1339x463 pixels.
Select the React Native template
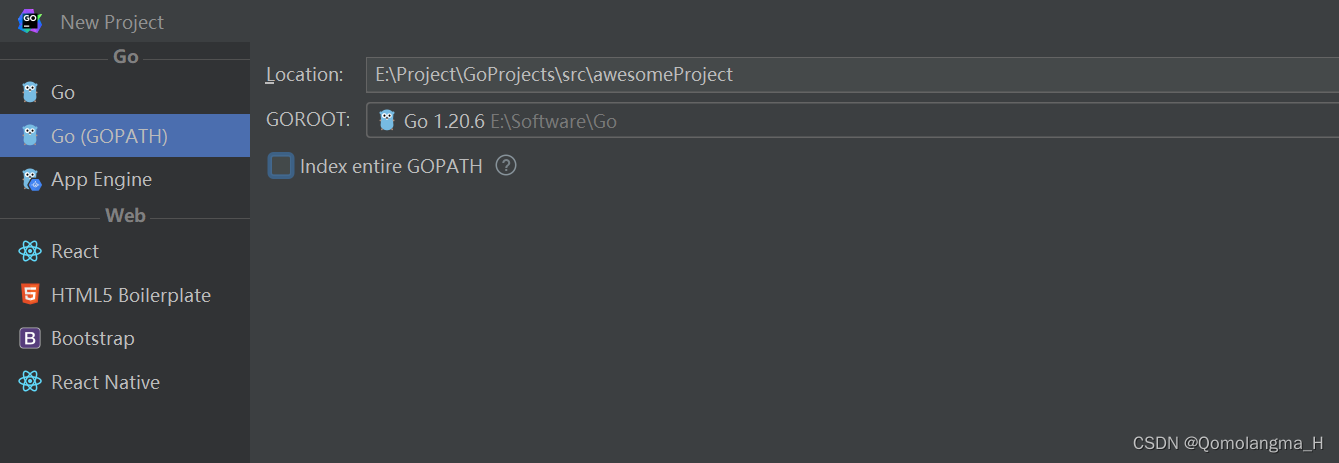(105, 382)
